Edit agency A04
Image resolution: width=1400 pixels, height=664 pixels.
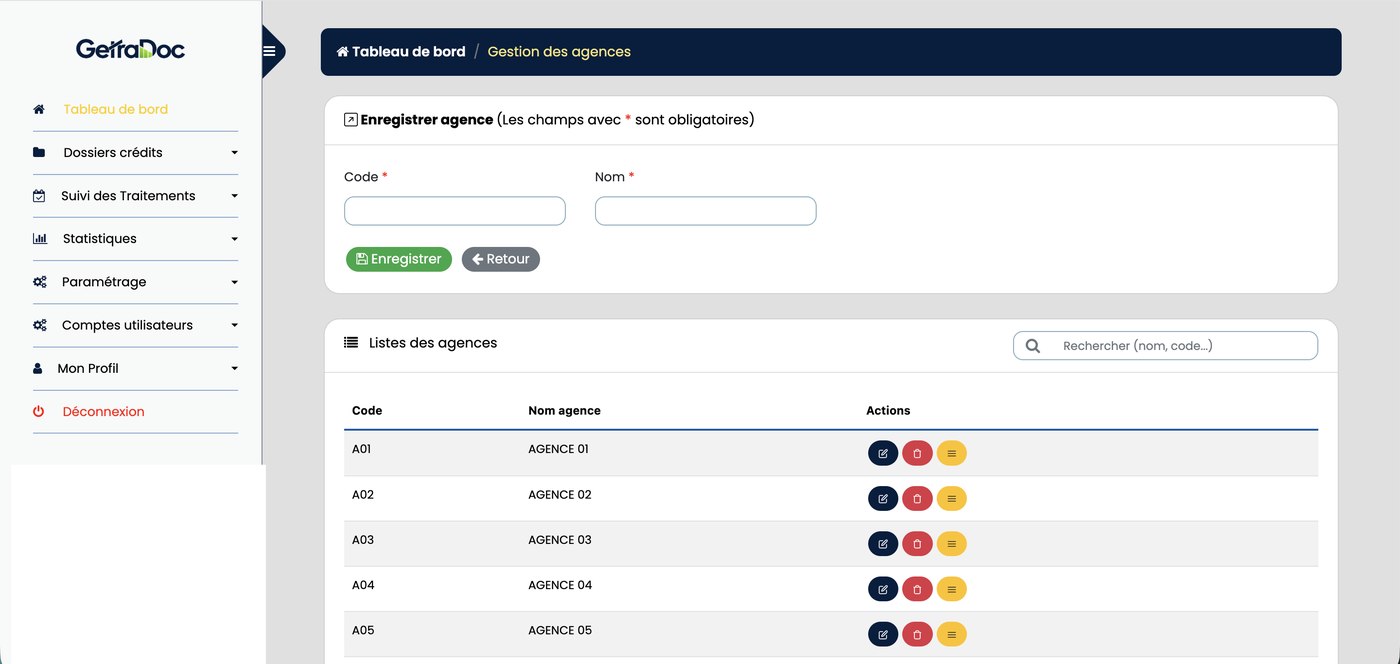click(x=883, y=590)
